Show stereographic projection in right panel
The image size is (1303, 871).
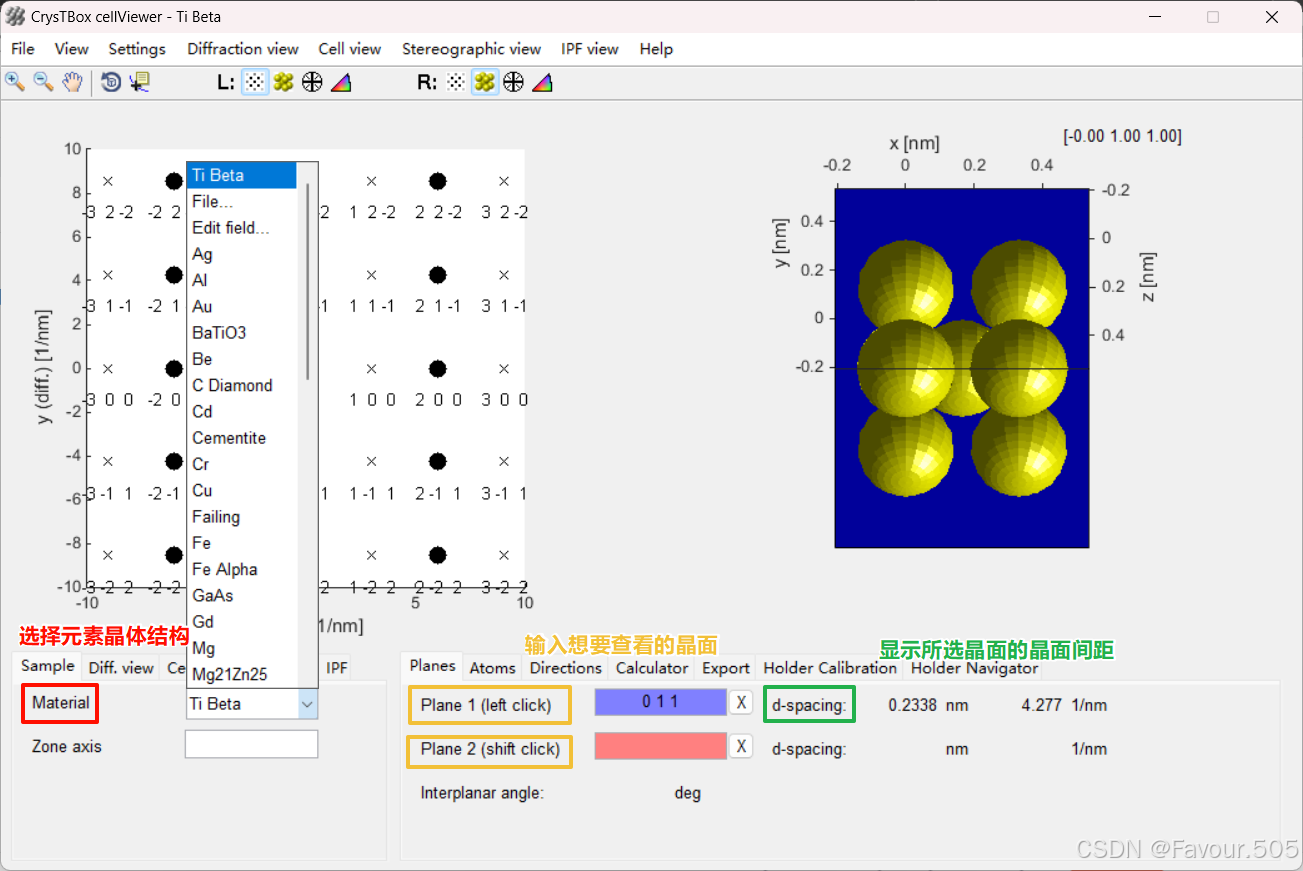pos(513,82)
